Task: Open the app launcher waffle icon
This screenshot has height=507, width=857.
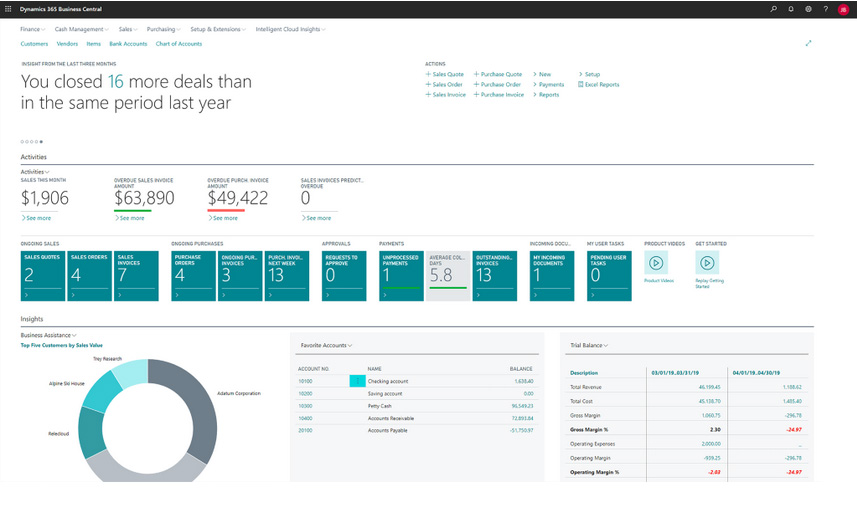Action: coord(8,9)
